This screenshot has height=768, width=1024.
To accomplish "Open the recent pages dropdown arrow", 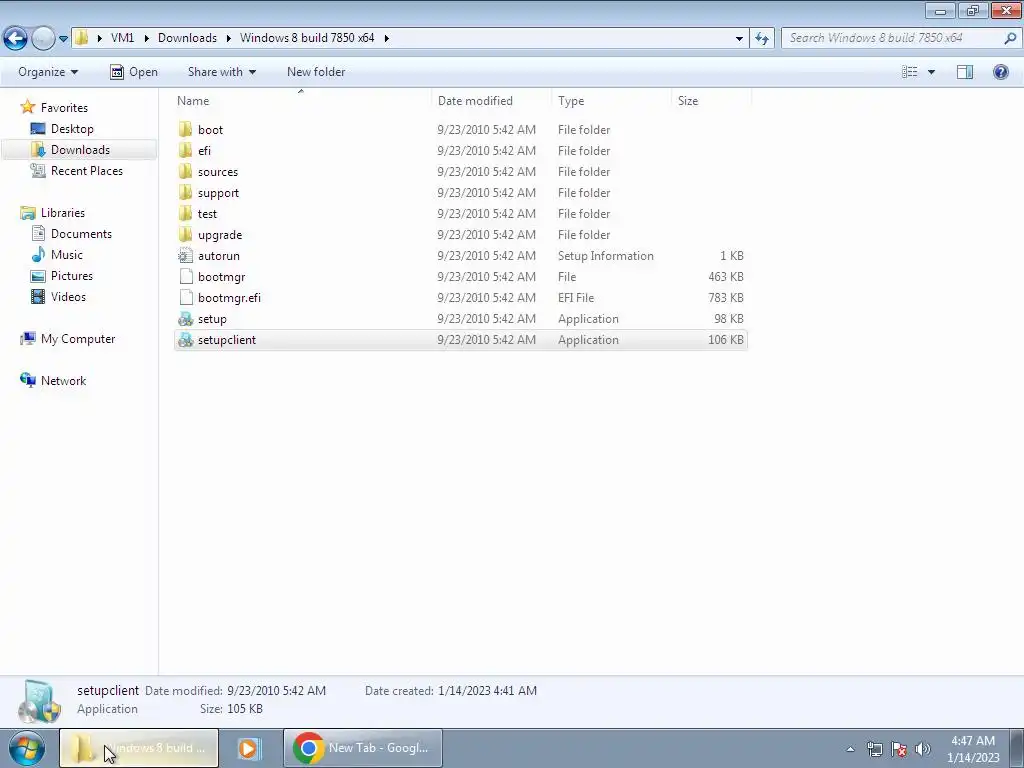I will [x=63, y=39].
